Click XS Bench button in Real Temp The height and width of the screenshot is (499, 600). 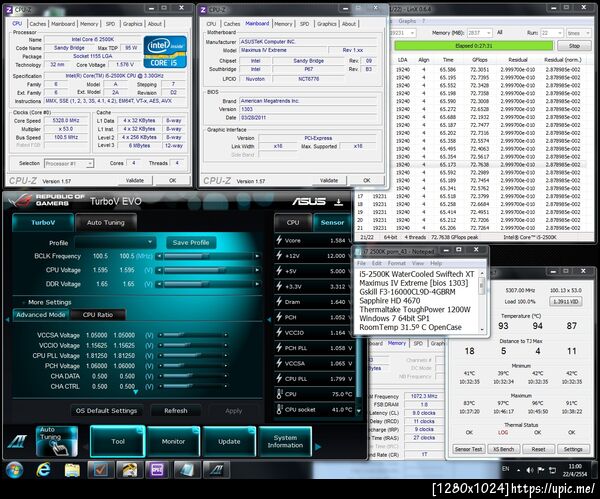pyautogui.click(x=504, y=449)
